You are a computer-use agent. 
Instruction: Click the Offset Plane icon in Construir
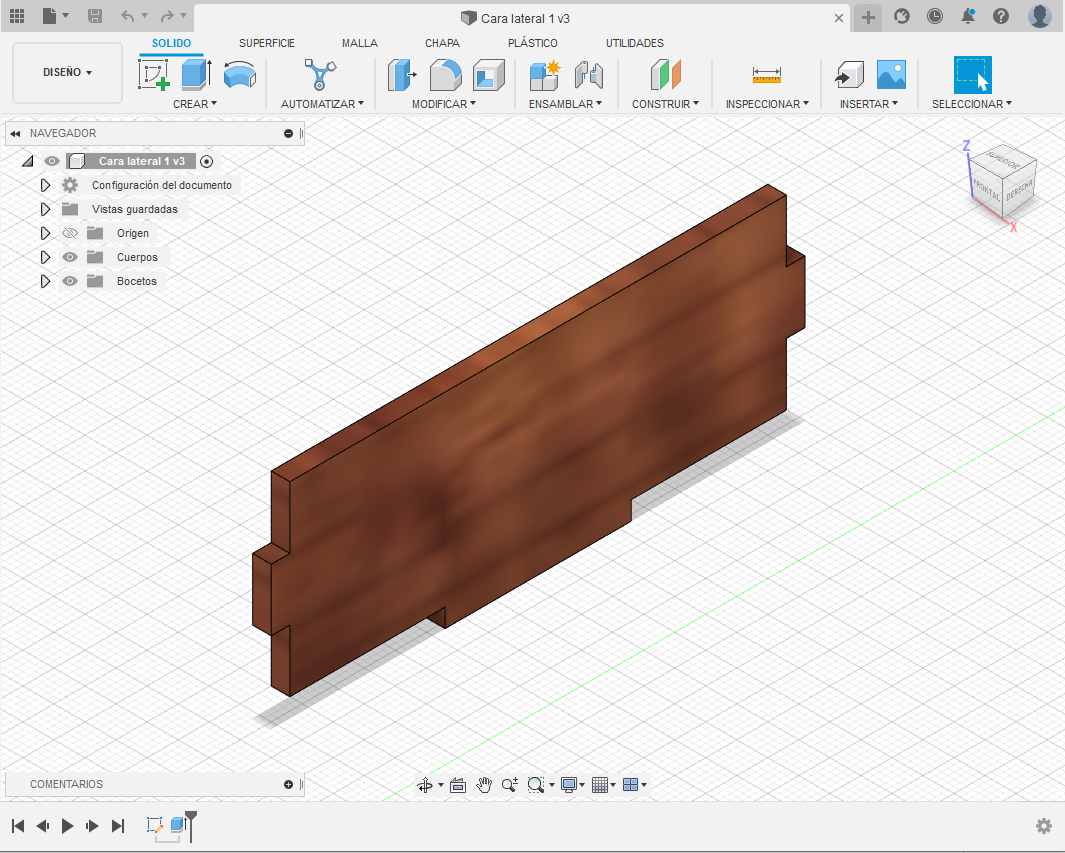coord(665,75)
